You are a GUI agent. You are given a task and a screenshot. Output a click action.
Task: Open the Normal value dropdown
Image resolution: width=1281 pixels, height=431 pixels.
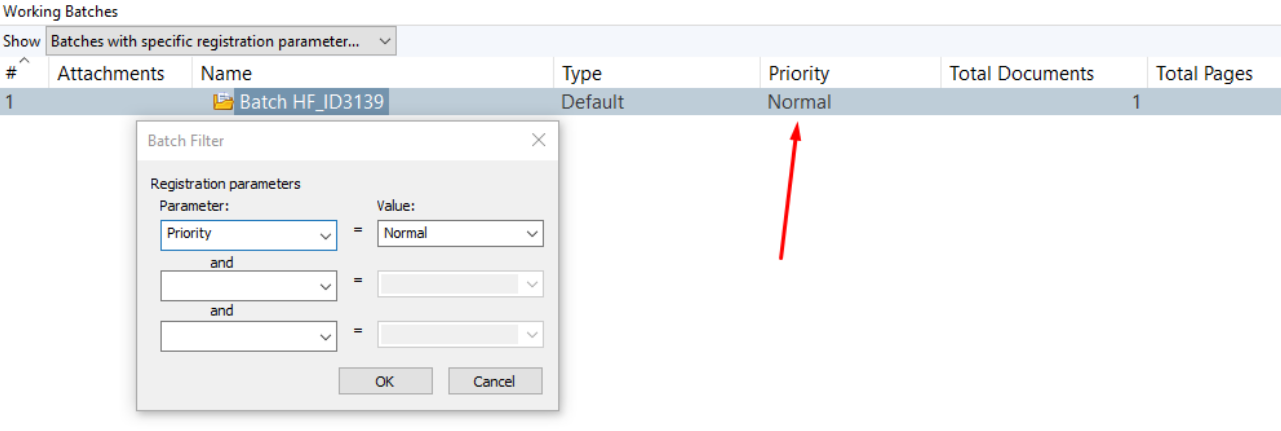point(460,233)
